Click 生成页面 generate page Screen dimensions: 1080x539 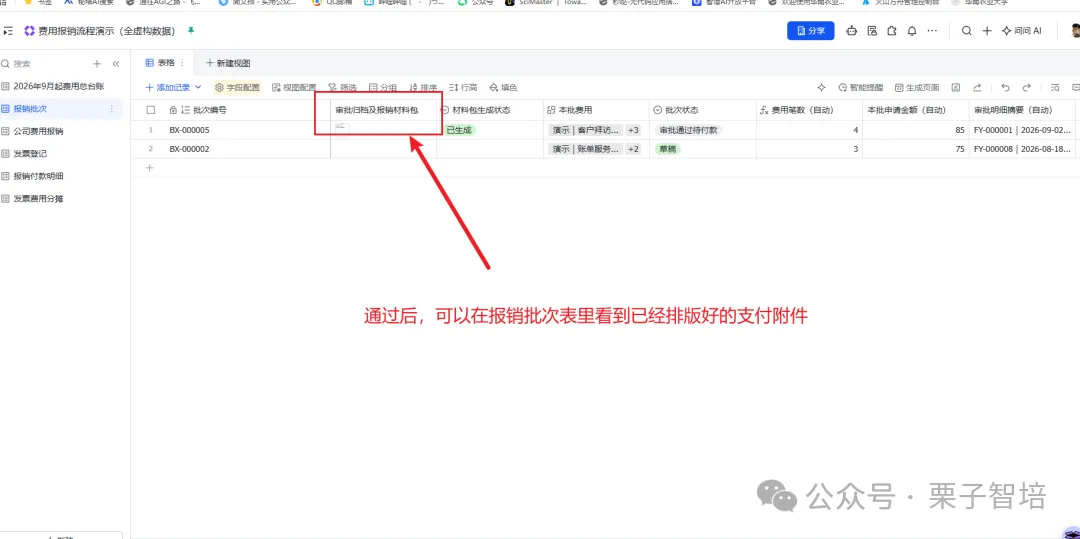(917, 87)
